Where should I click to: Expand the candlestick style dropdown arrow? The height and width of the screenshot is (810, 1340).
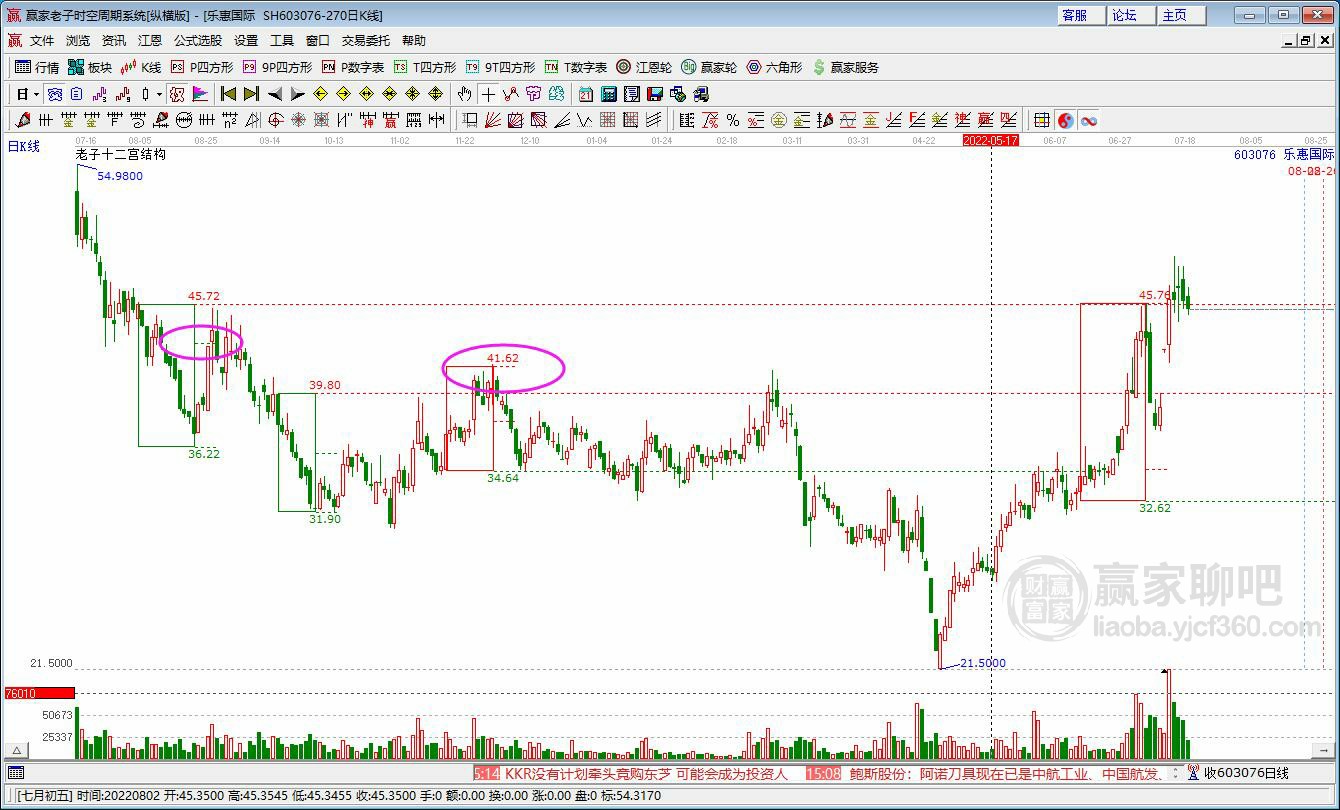point(159,94)
